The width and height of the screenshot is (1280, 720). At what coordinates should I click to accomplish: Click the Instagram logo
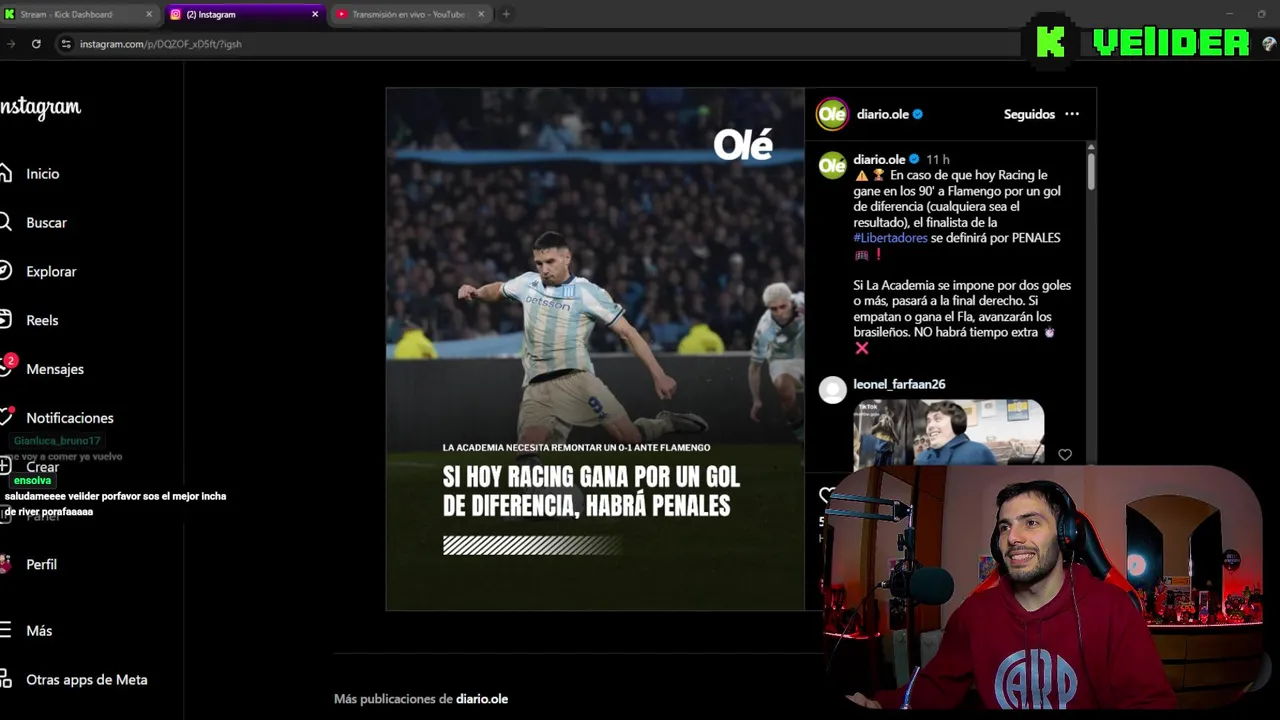coord(40,108)
